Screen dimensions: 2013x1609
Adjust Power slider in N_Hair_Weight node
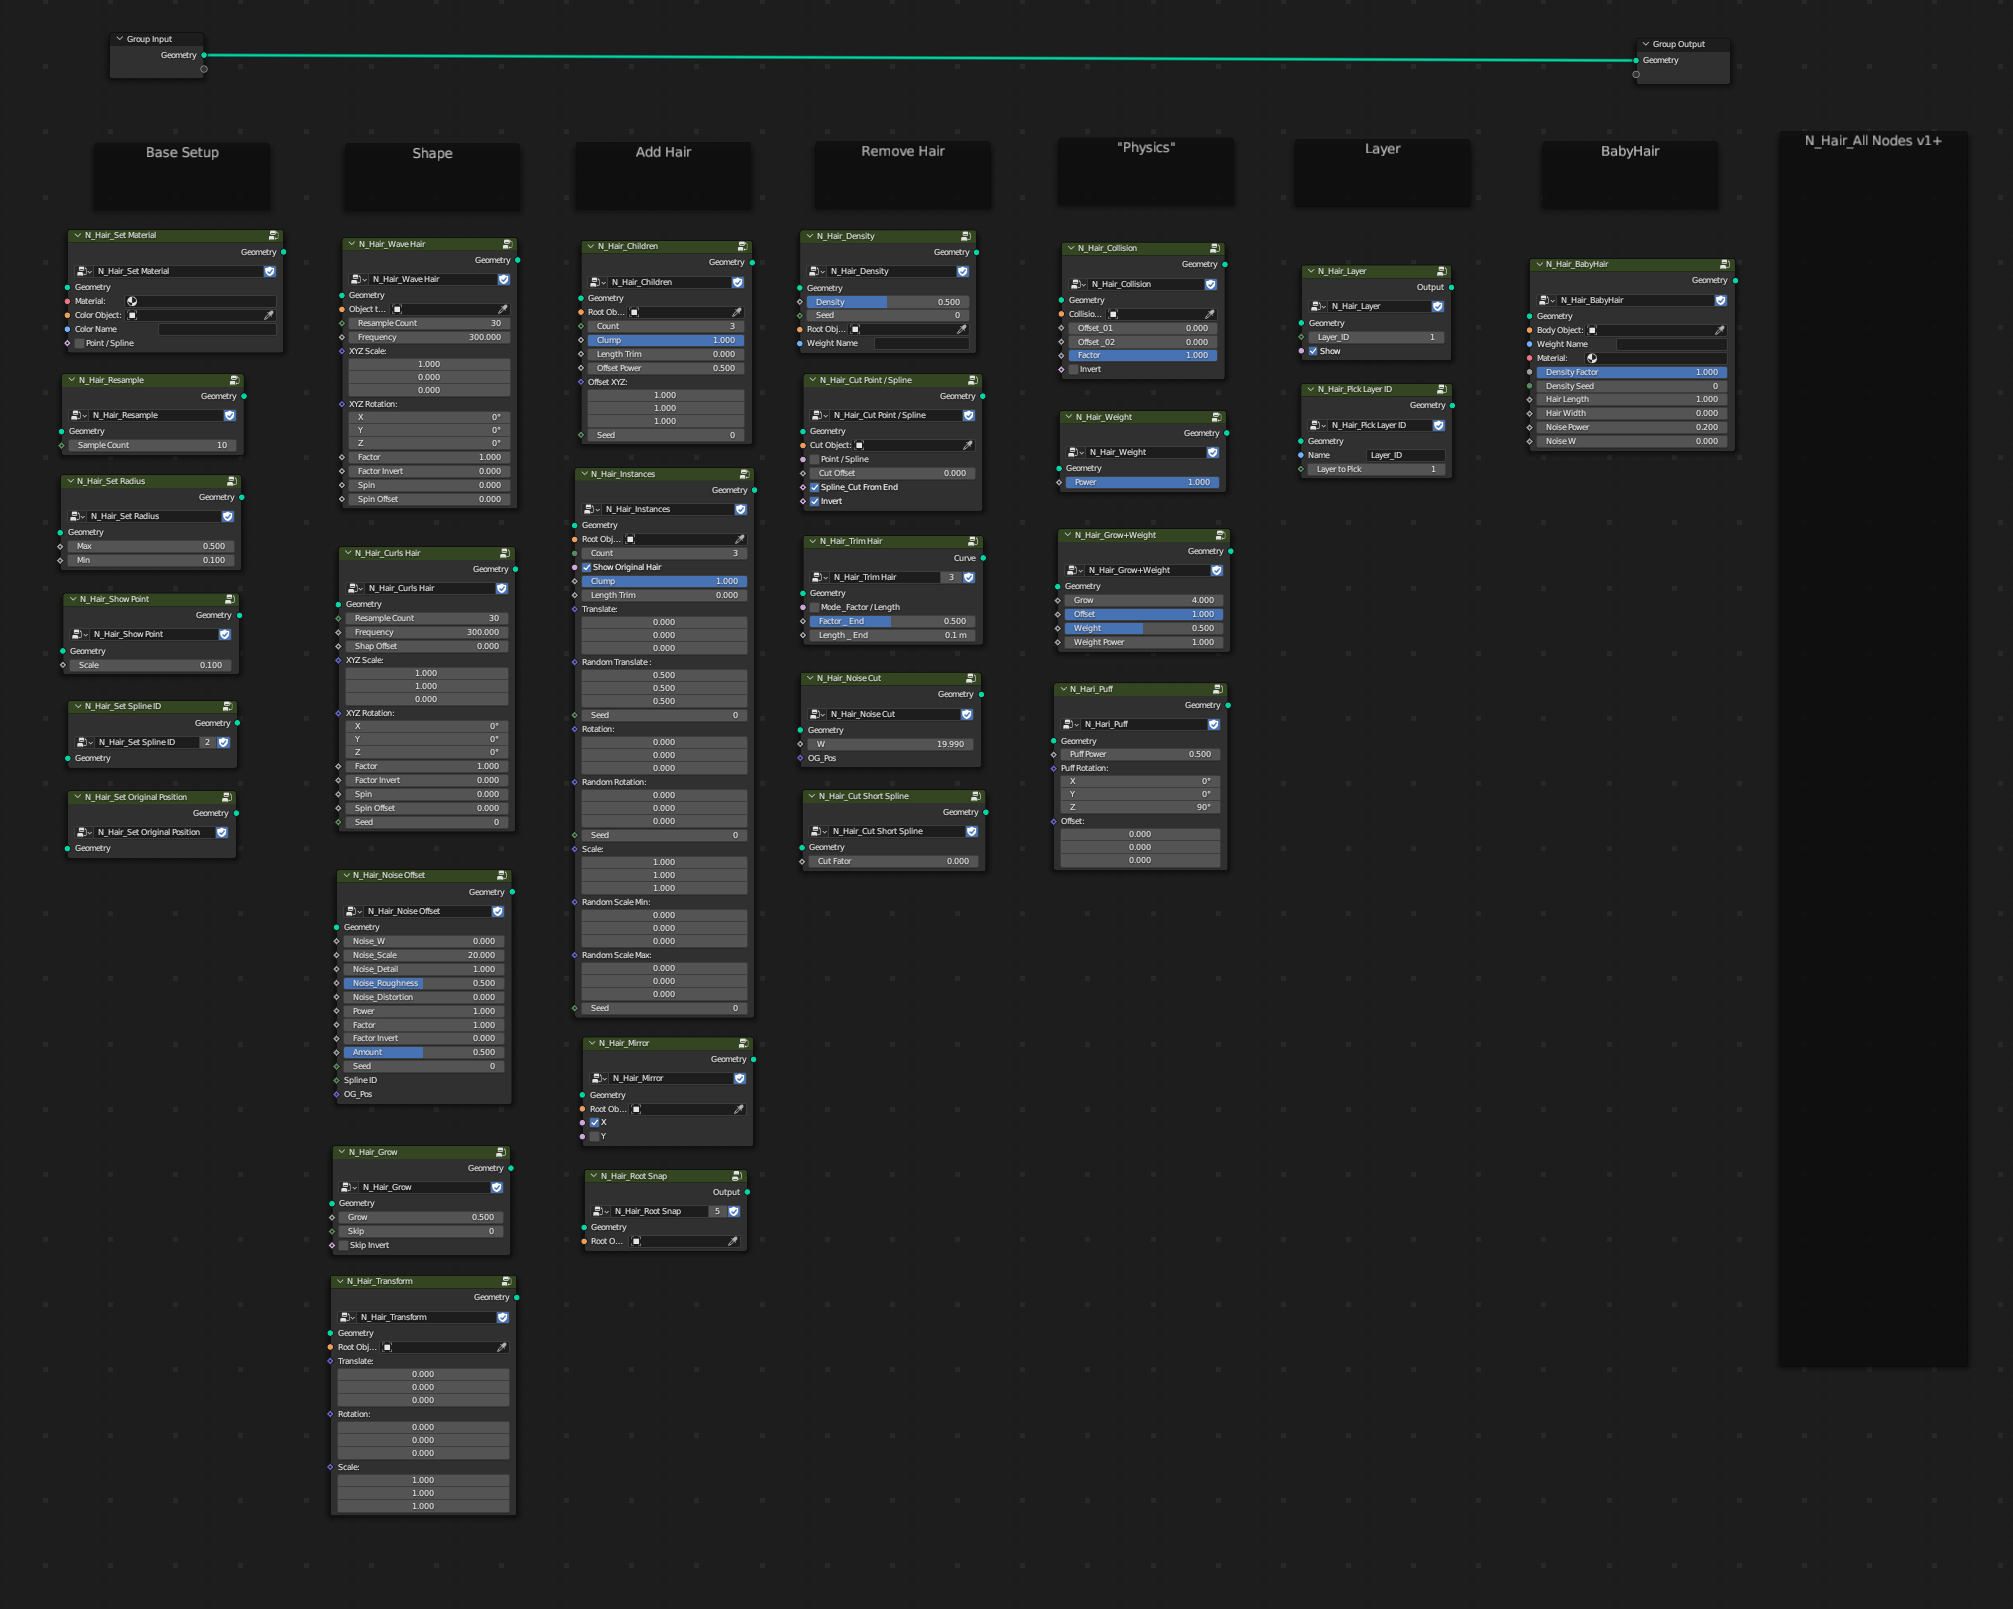tap(1142, 482)
